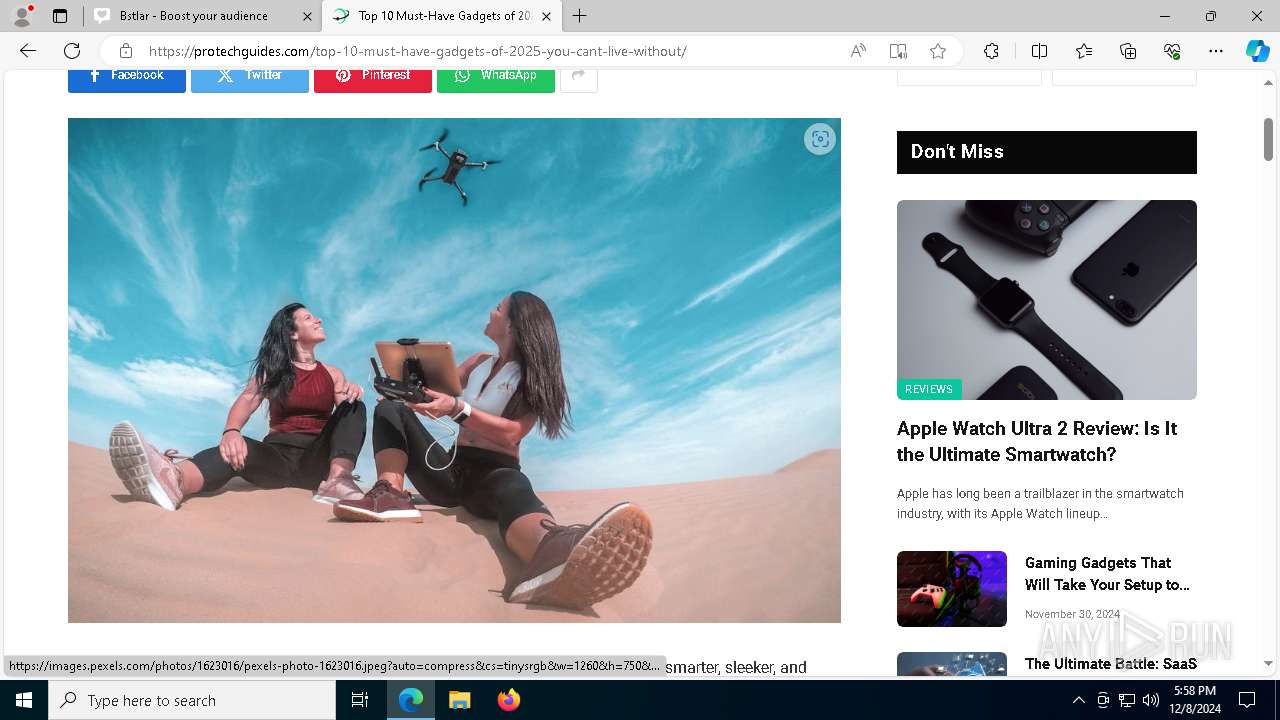Viewport: 1280px width, 720px height.
Task: Open the taskbar clock and date
Action: click(x=1194, y=700)
